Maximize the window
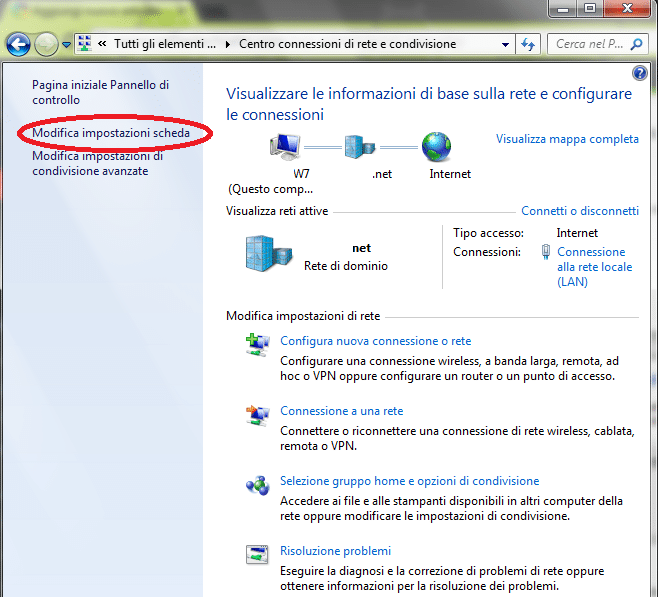 [590, 8]
